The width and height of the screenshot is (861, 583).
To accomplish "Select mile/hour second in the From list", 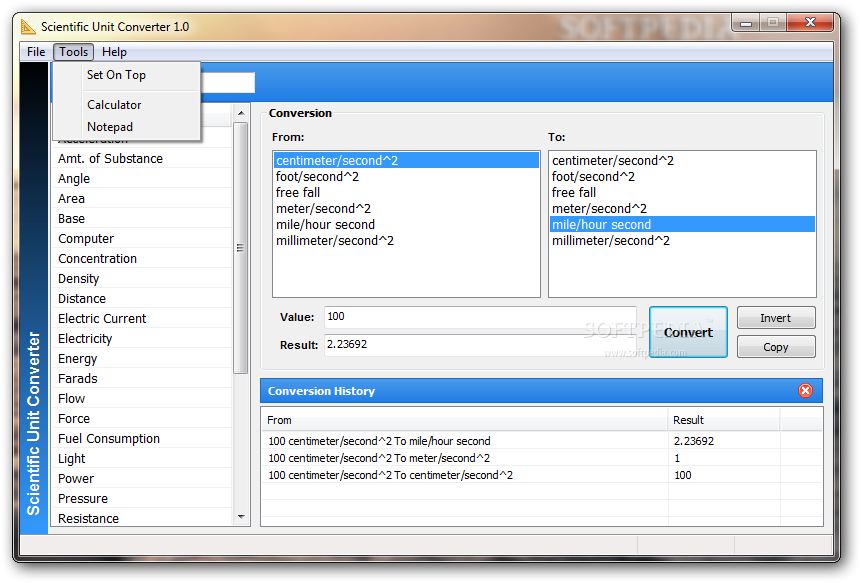I will (x=406, y=225).
